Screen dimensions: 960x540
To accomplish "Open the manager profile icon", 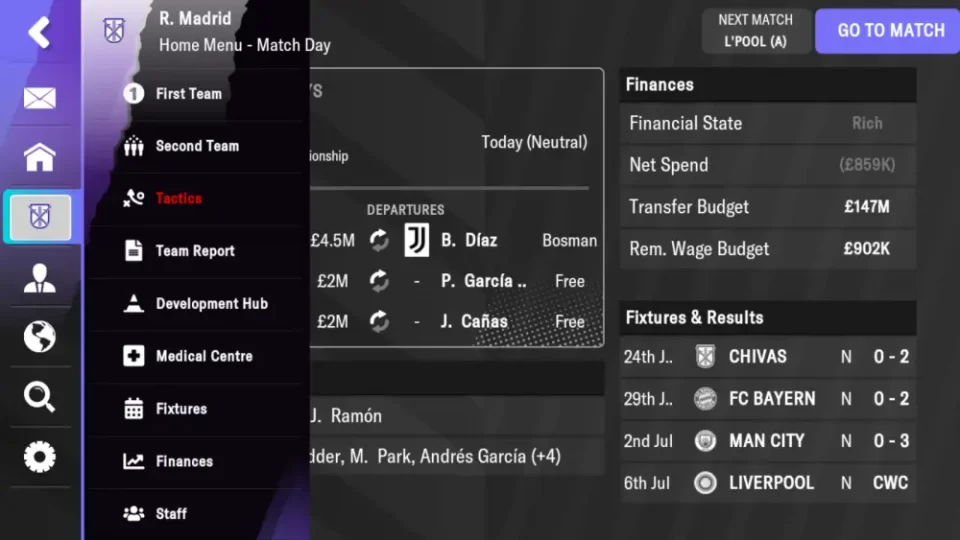I will tap(40, 277).
